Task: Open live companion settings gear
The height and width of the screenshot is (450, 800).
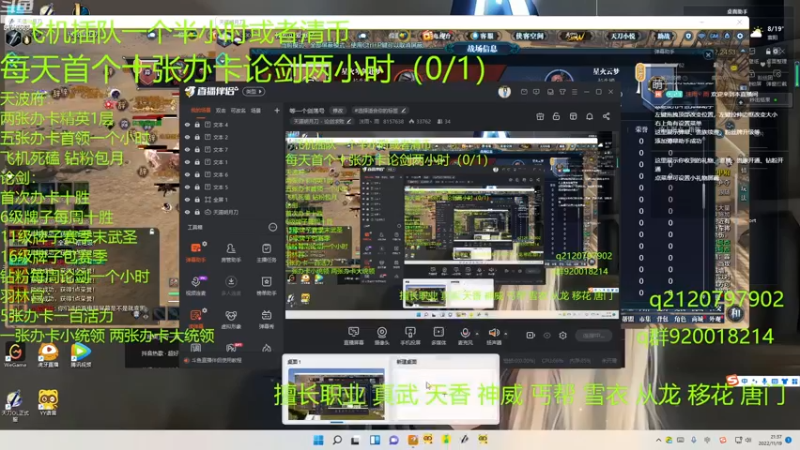Action: pyautogui.click(x=563, y=335)
